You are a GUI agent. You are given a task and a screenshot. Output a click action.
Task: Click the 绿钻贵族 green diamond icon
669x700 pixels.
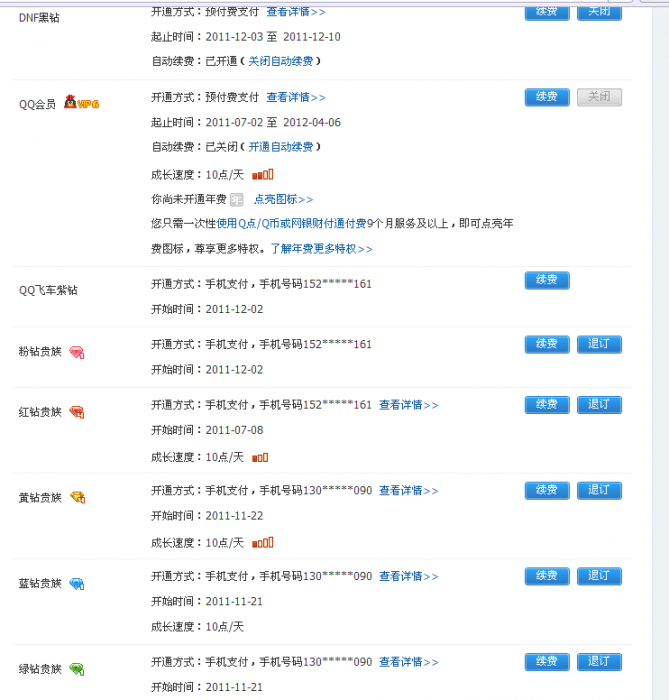point(77,669)
